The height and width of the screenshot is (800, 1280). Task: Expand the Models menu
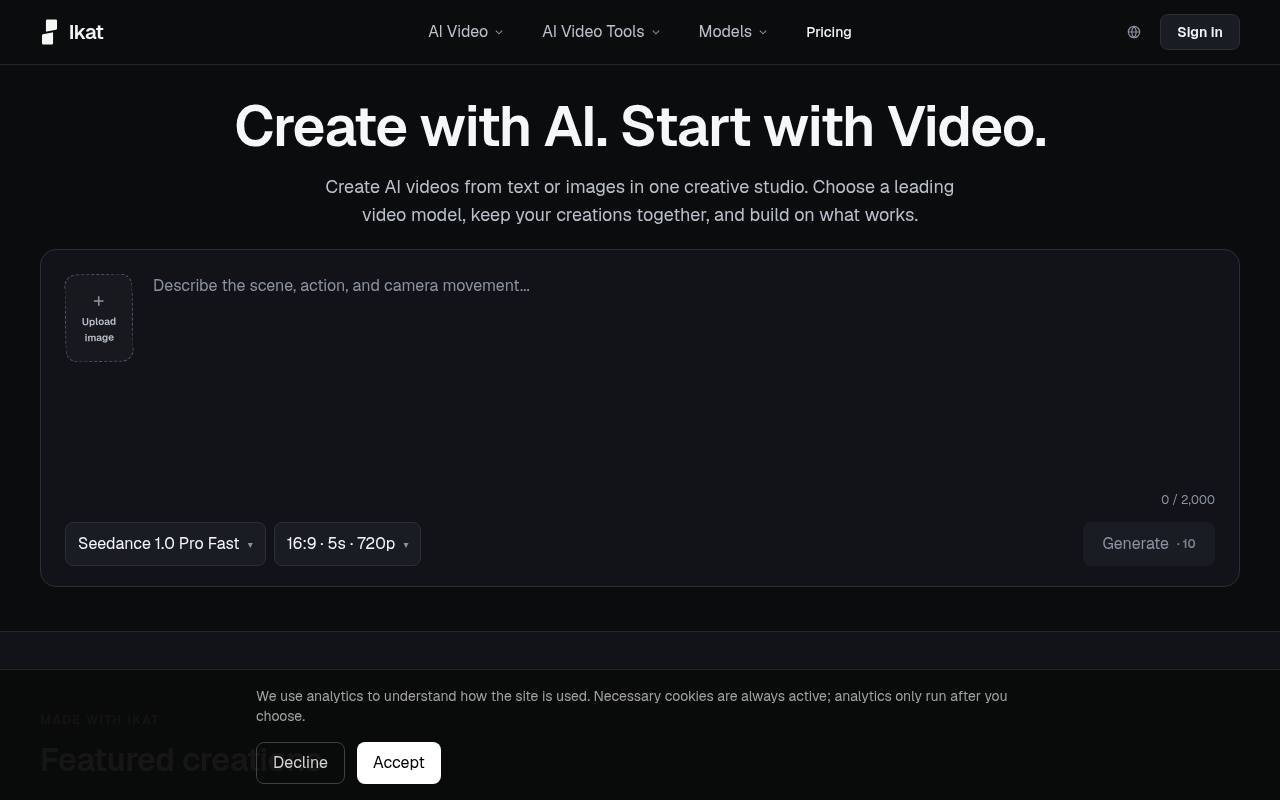pos(733,32)
